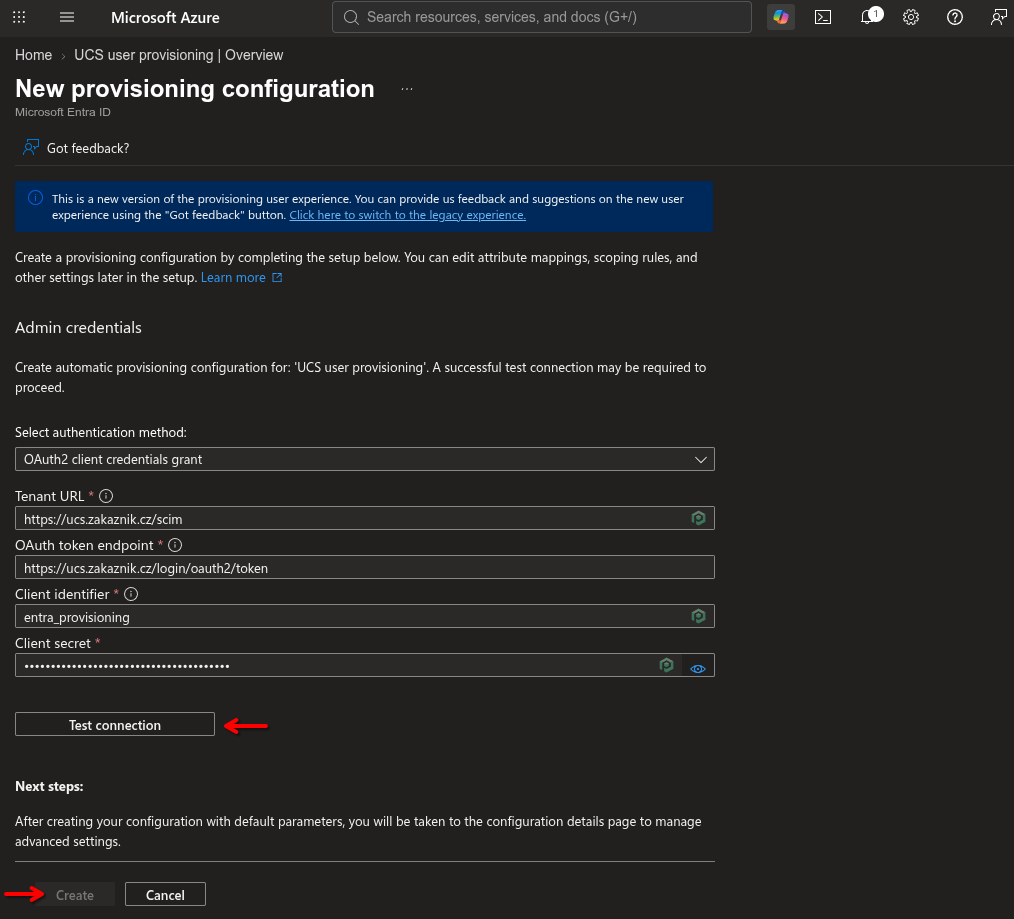Screen dimensions: 1014x919
Task: Open the ellipsis menu beside the page title
Action: 406,89
